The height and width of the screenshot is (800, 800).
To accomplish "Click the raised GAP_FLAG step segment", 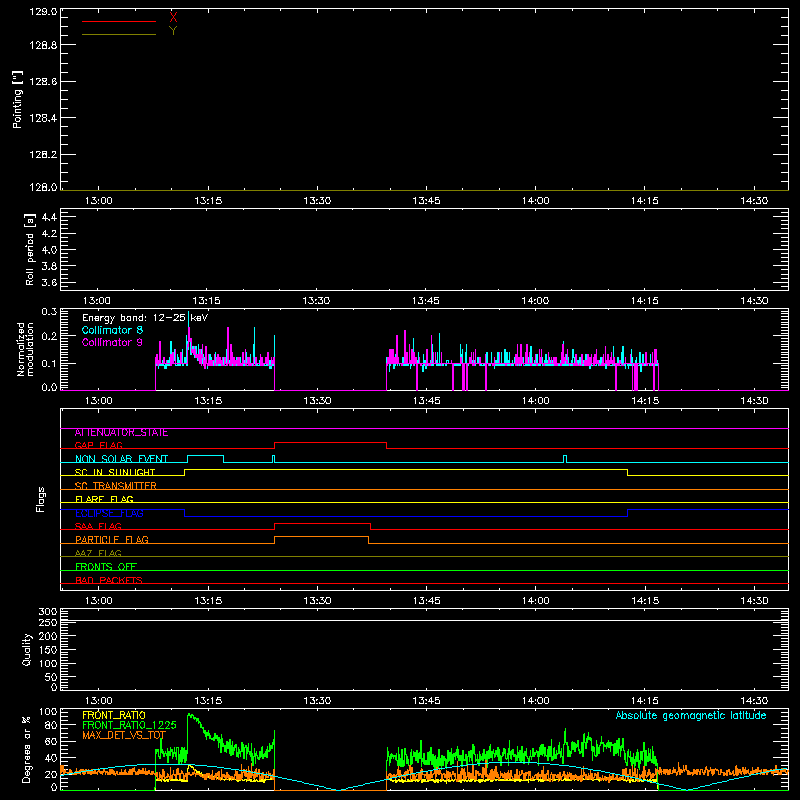I will click(x=331, y=442).
